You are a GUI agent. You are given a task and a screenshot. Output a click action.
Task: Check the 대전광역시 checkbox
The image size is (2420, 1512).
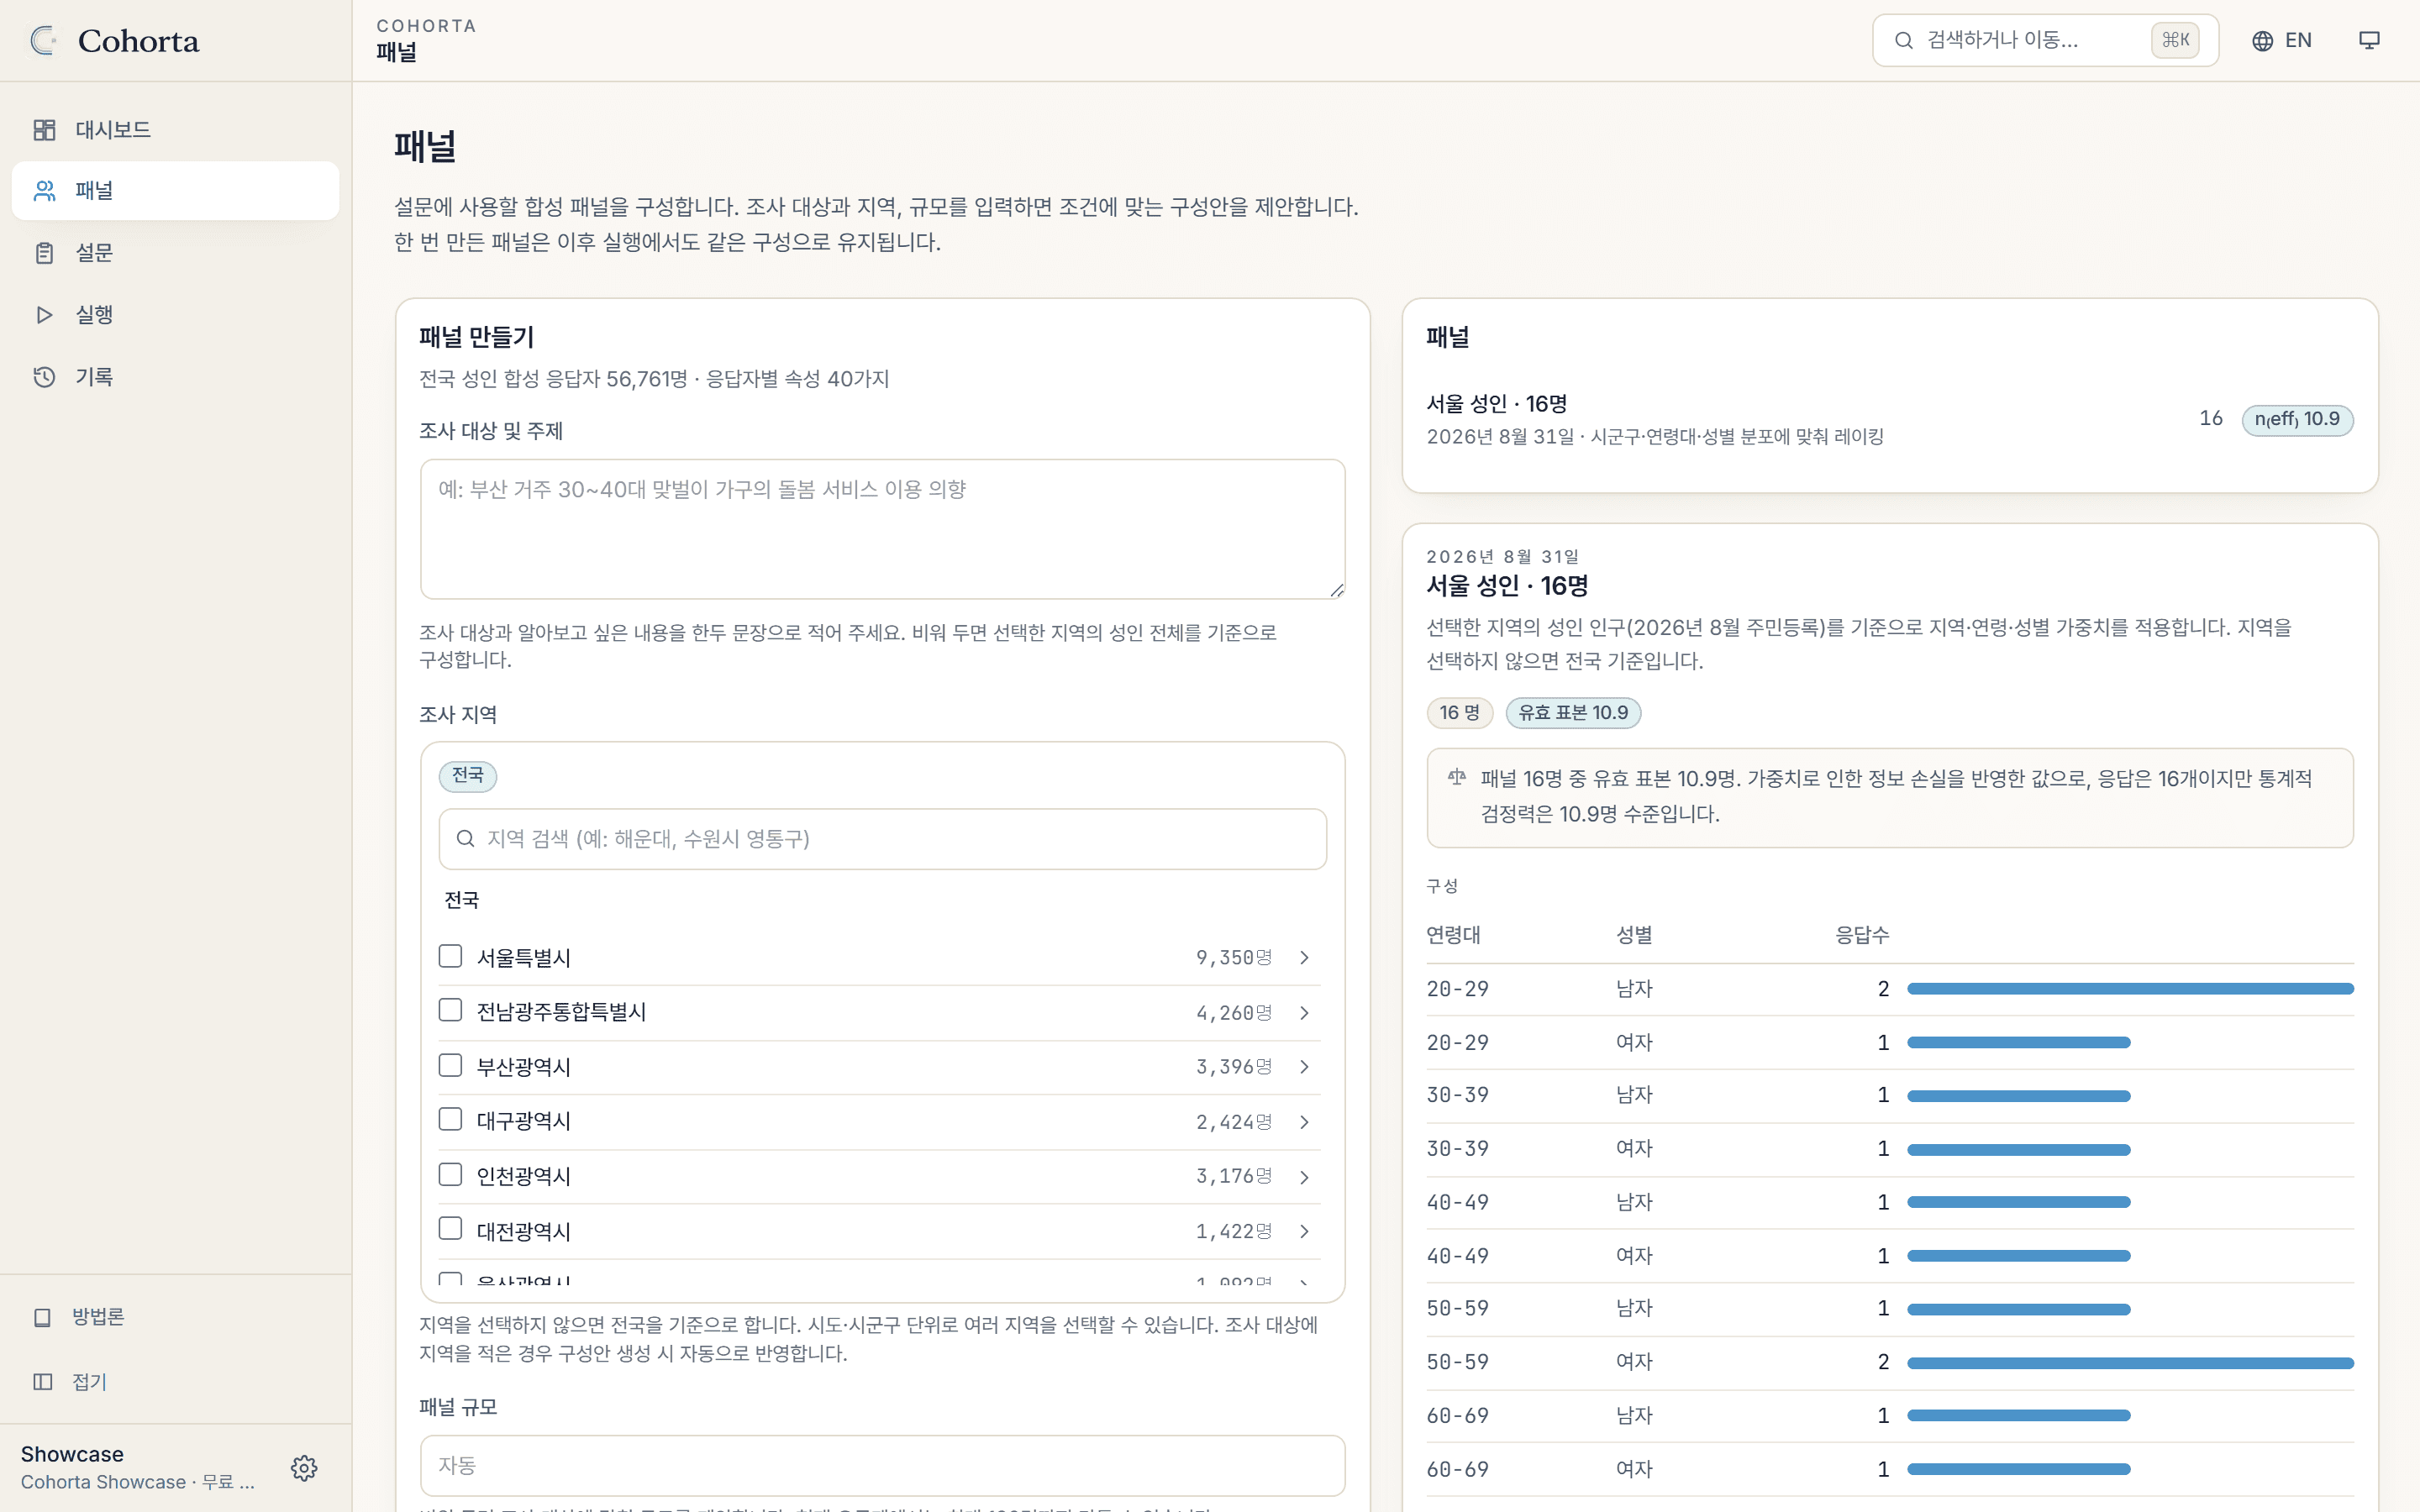click(x=450, y=1228)
